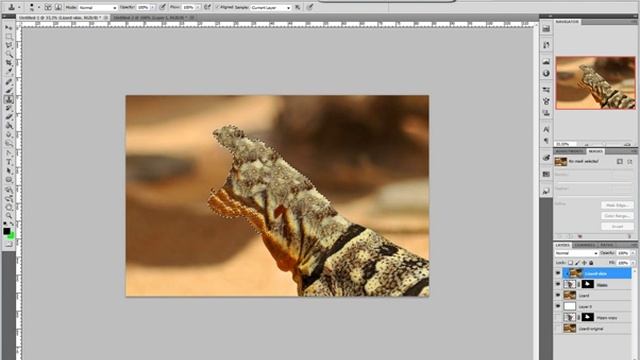Select the Crop tool
Viewport: 640px width, 360px height.
click(x=9, y=62)
